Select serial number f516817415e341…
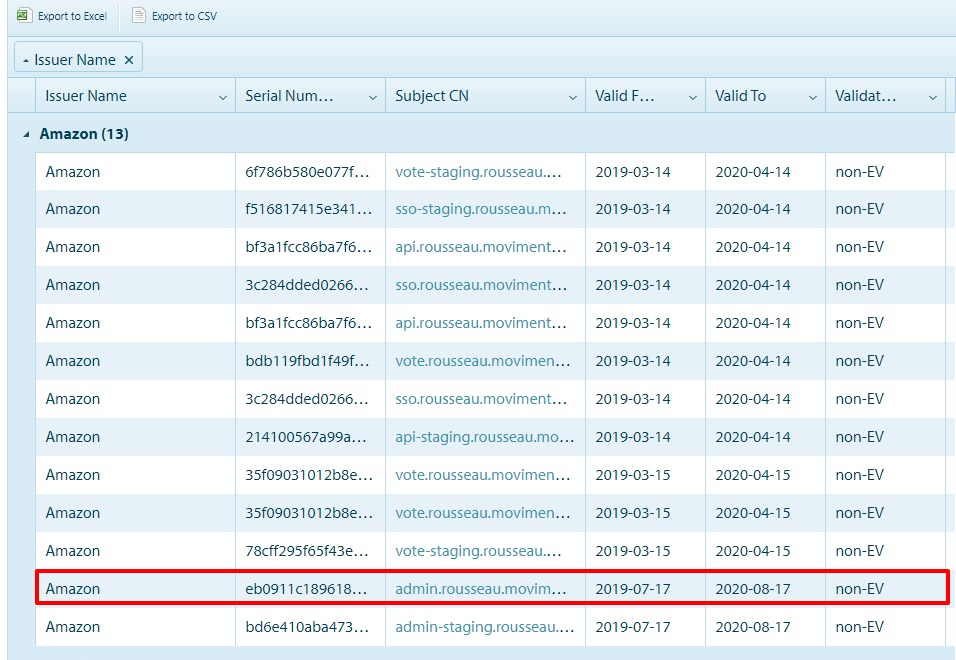The width and height of the screenshot is (956, 660). [x=307, y=209]
